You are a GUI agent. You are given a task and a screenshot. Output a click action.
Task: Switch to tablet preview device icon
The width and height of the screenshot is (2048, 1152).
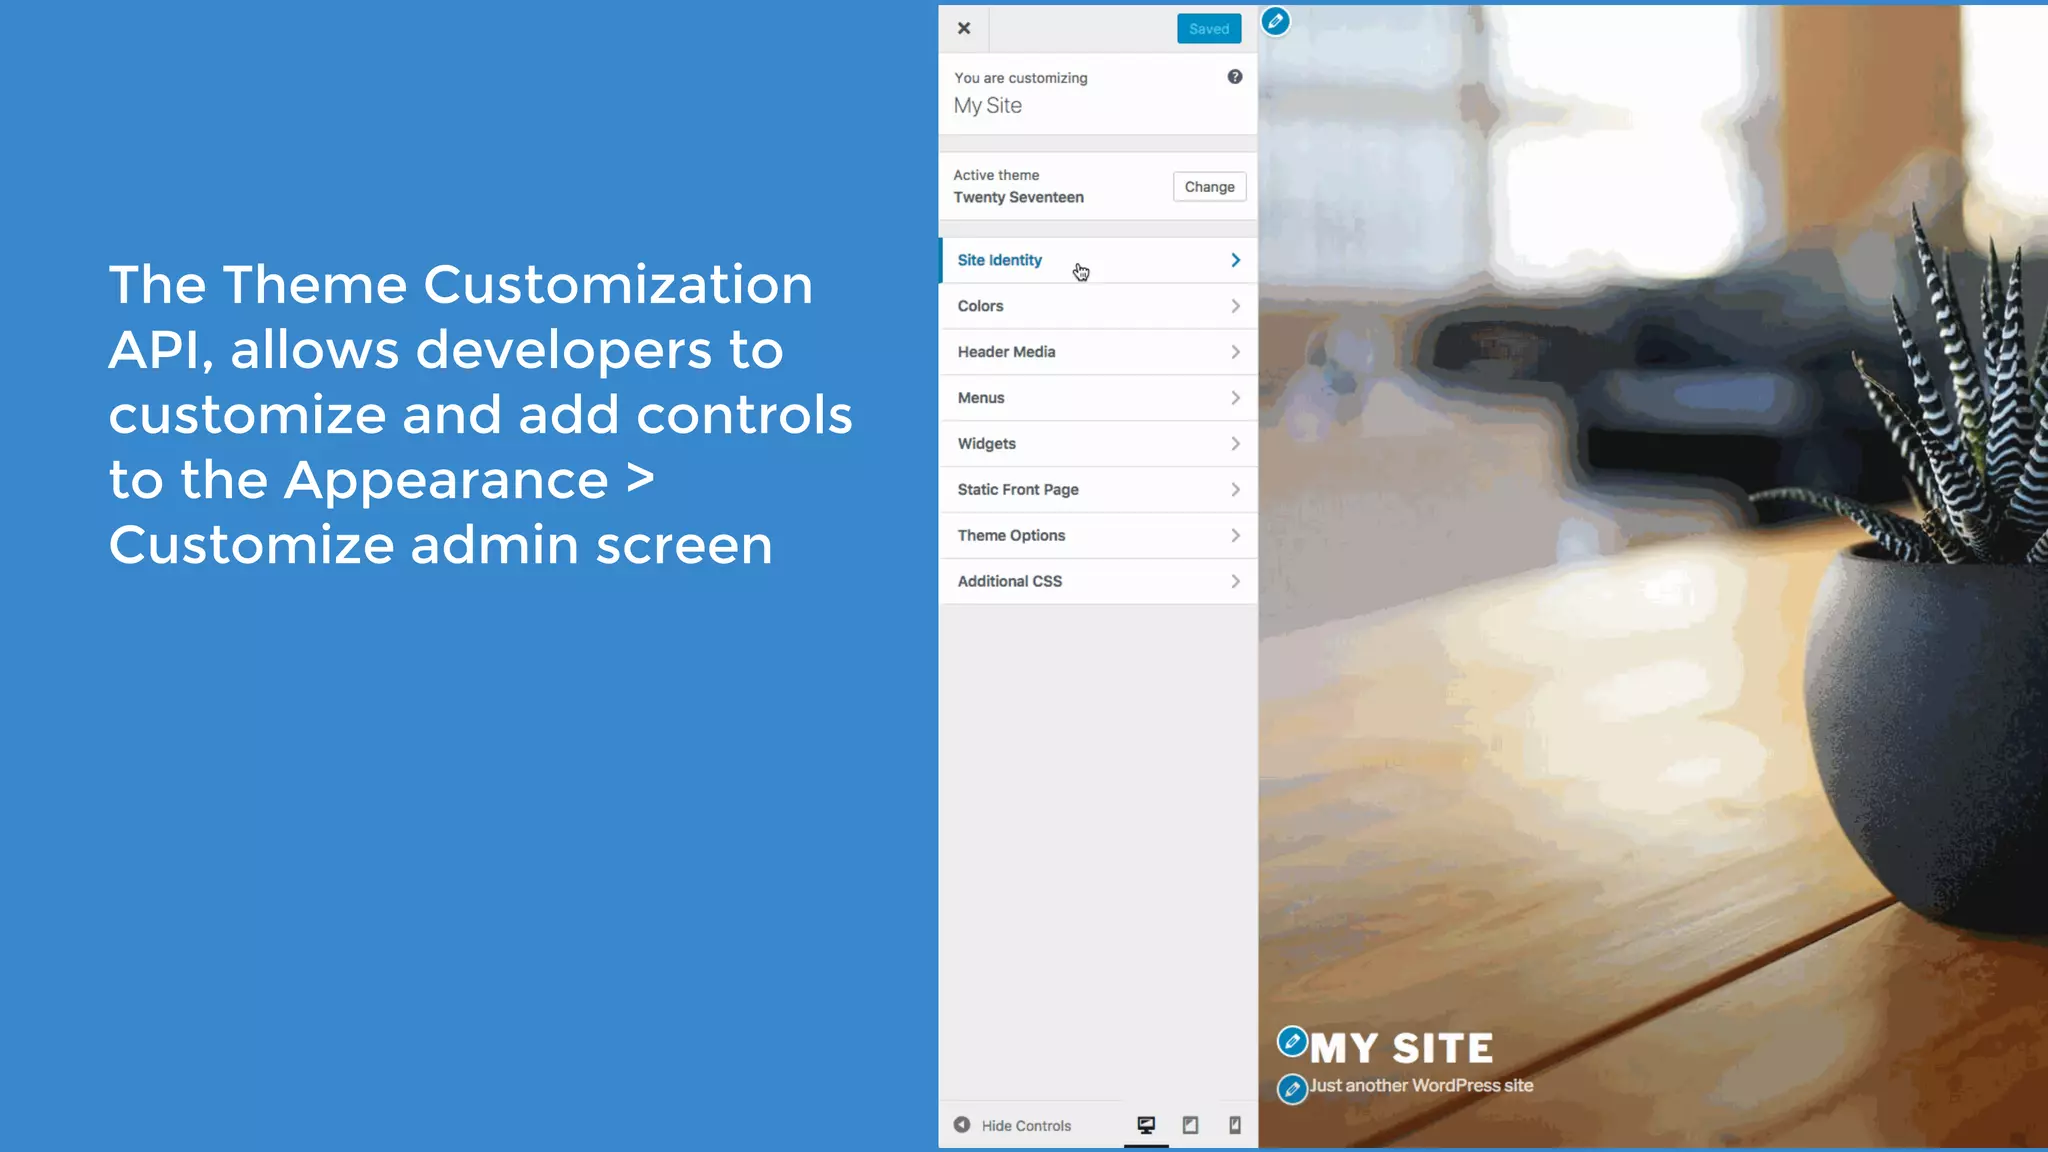coord(1190,1125)
